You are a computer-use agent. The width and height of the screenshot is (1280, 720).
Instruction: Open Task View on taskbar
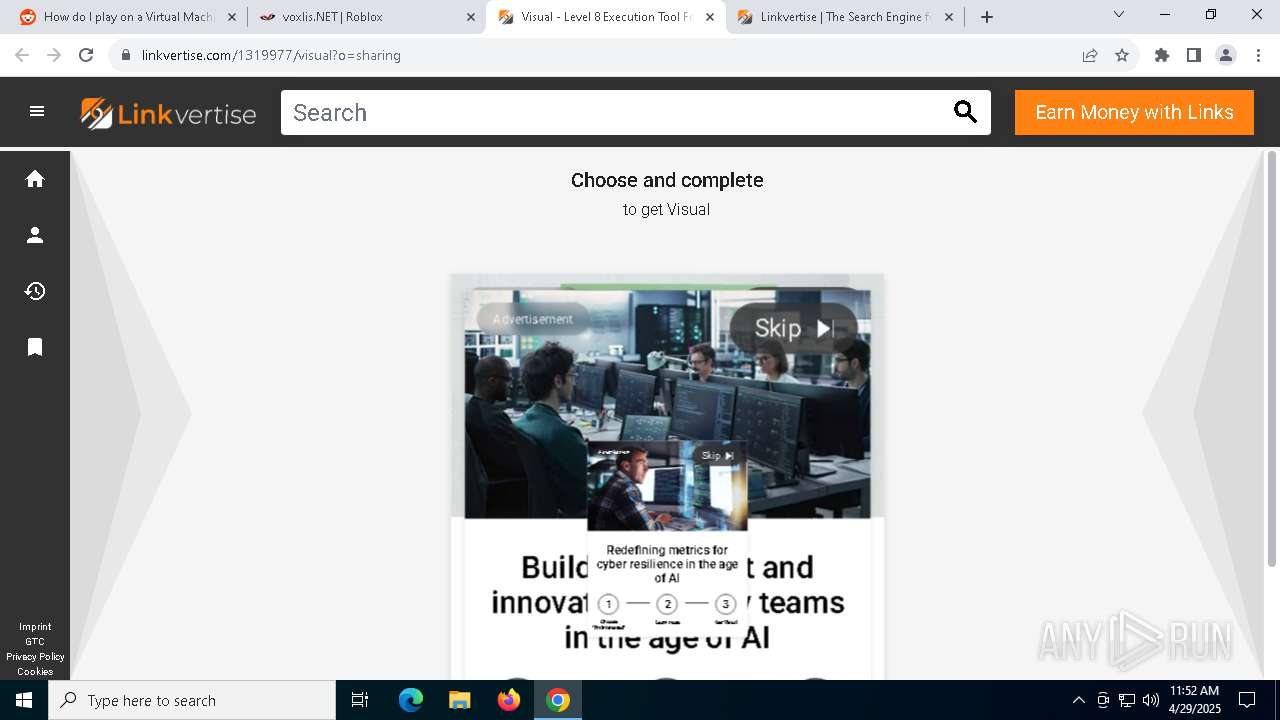click(360, 700)
